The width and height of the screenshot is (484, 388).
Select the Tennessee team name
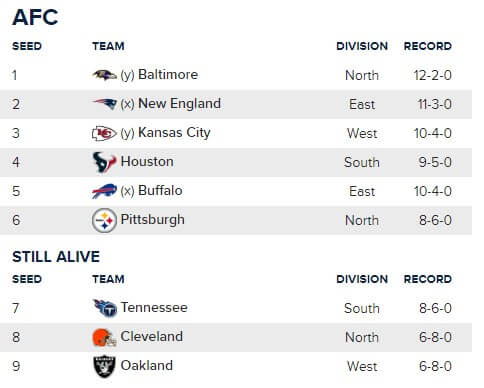click(x=154, y=307)
